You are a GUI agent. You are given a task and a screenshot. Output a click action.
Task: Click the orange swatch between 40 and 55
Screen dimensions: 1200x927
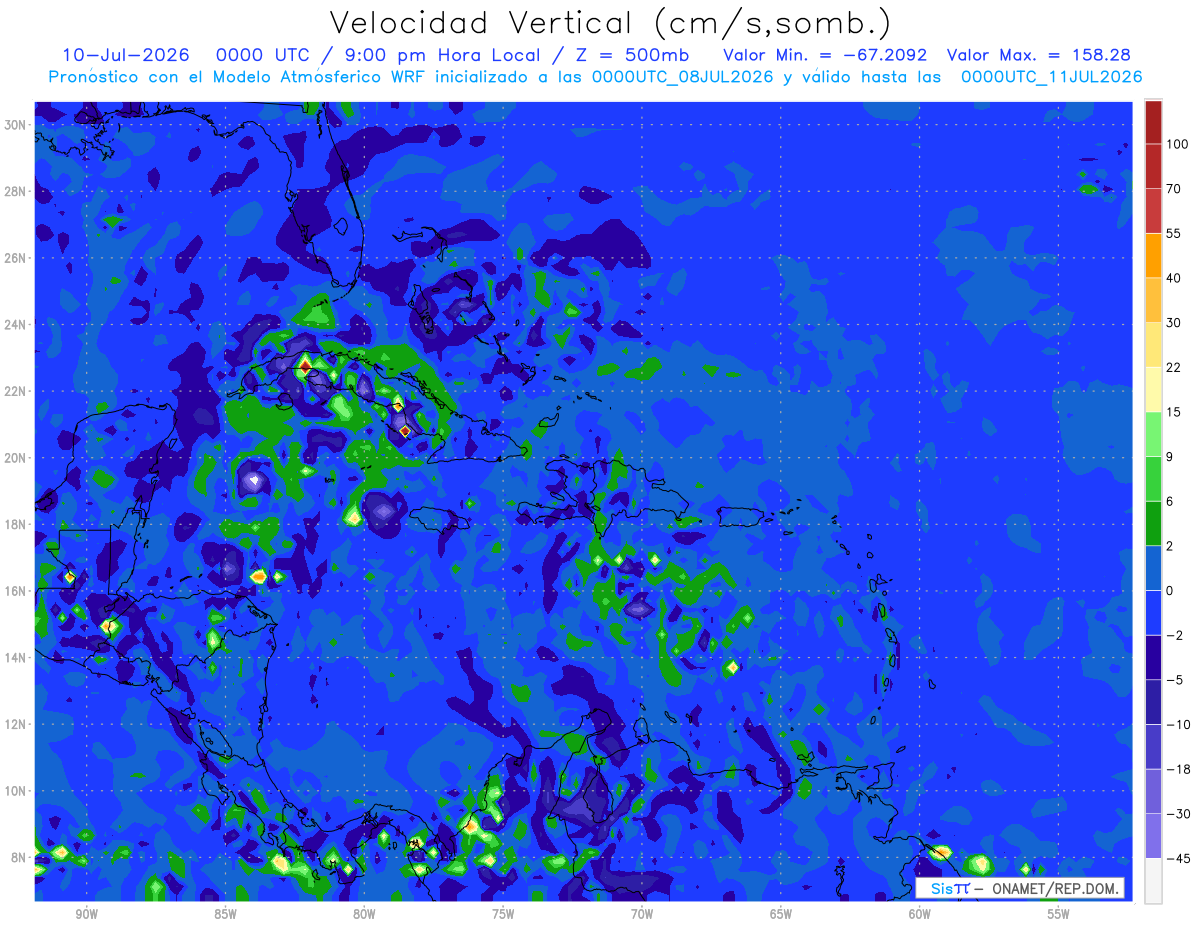(1153, 255)
